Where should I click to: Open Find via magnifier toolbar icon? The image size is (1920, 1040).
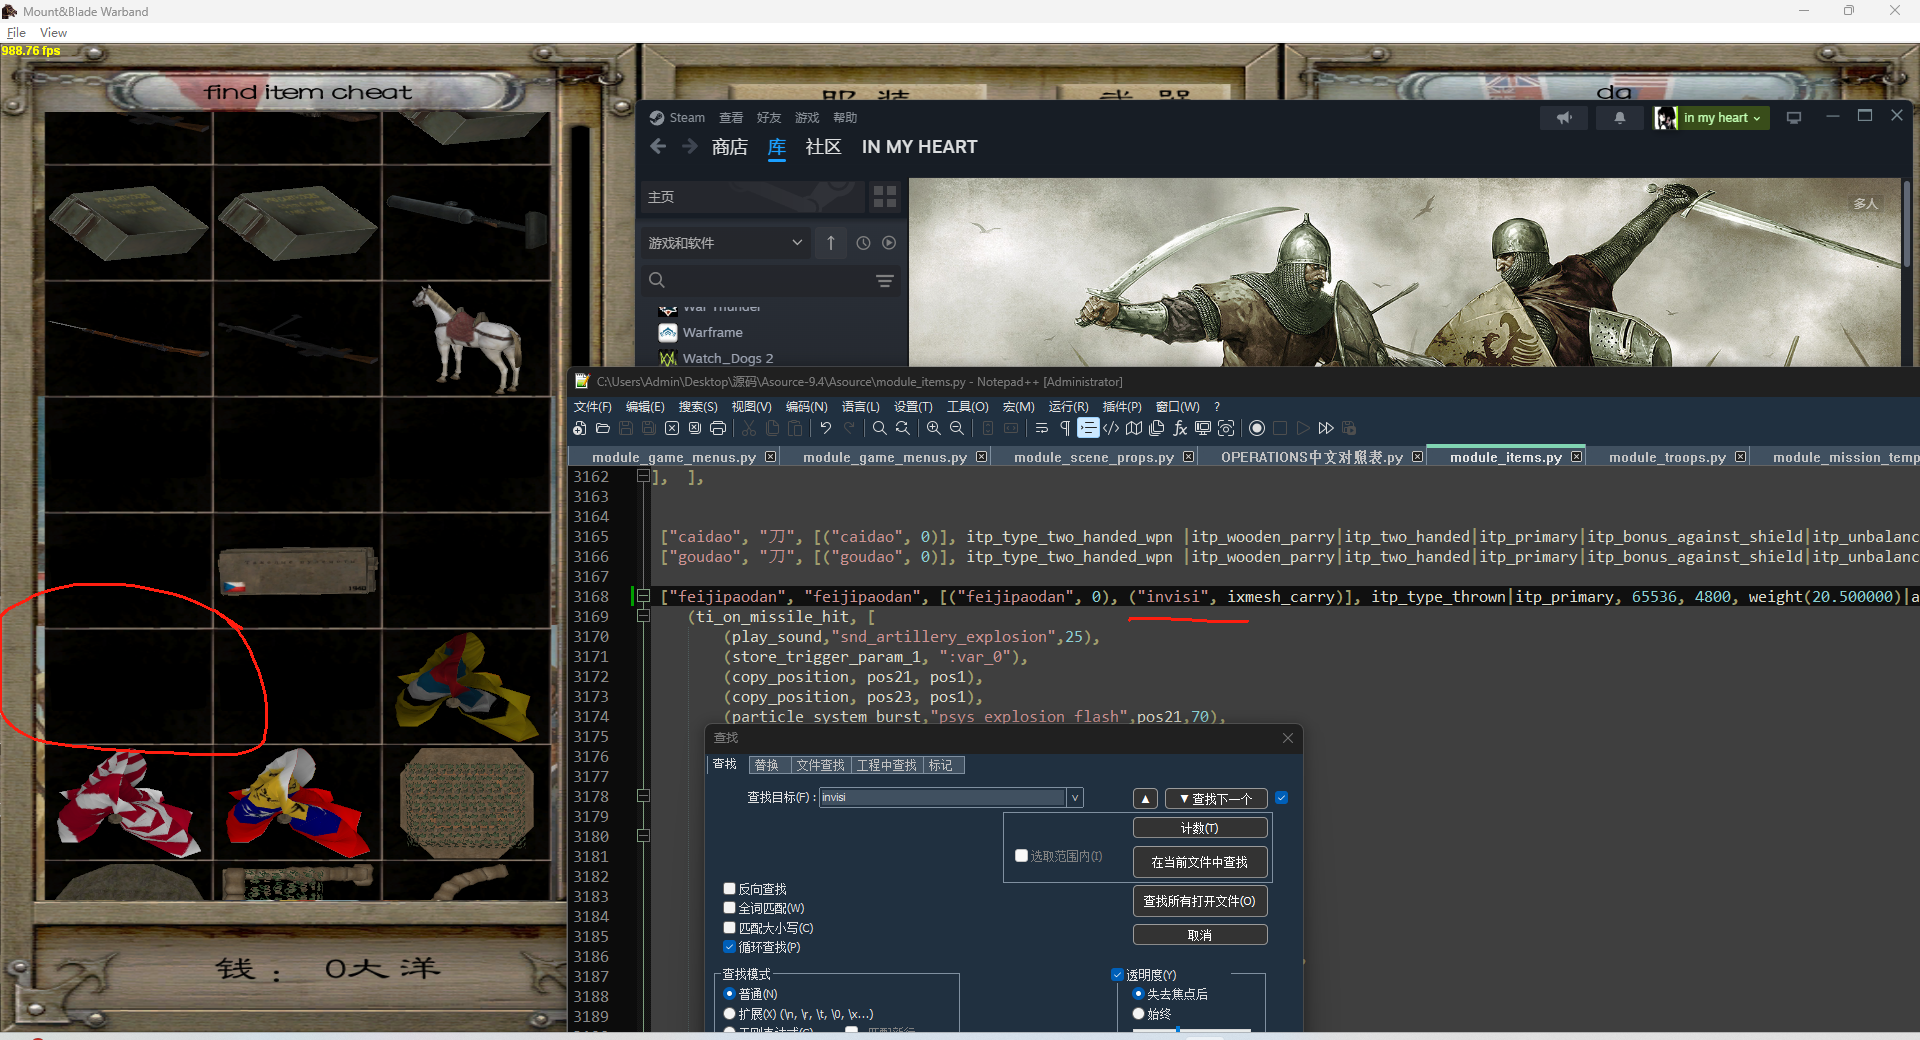coord(880,428)
